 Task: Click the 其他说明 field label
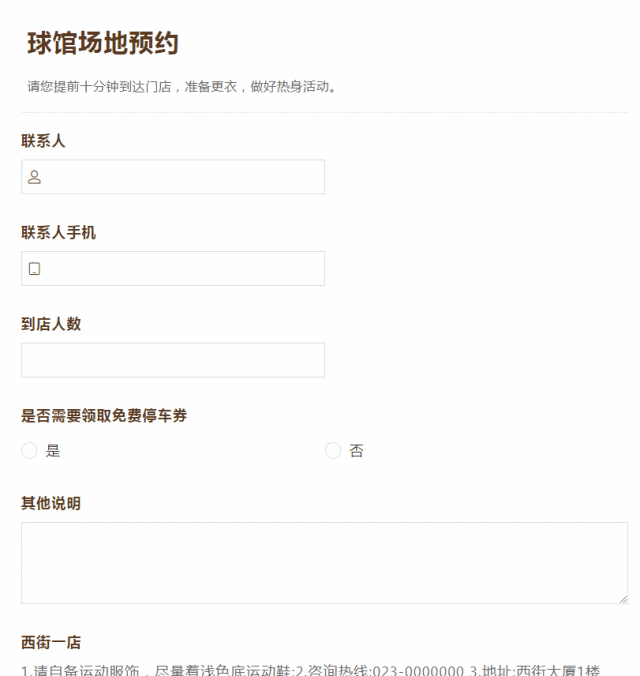click(x=51, y=503)
